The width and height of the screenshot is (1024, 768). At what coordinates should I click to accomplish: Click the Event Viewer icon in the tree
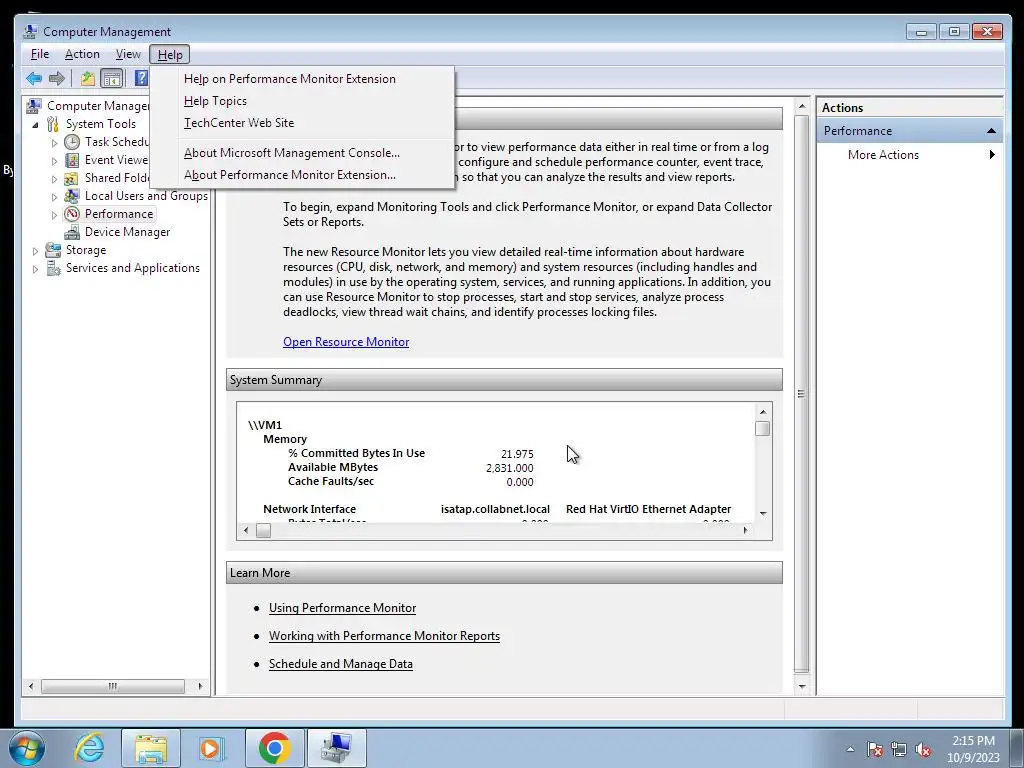pos(72,160)
